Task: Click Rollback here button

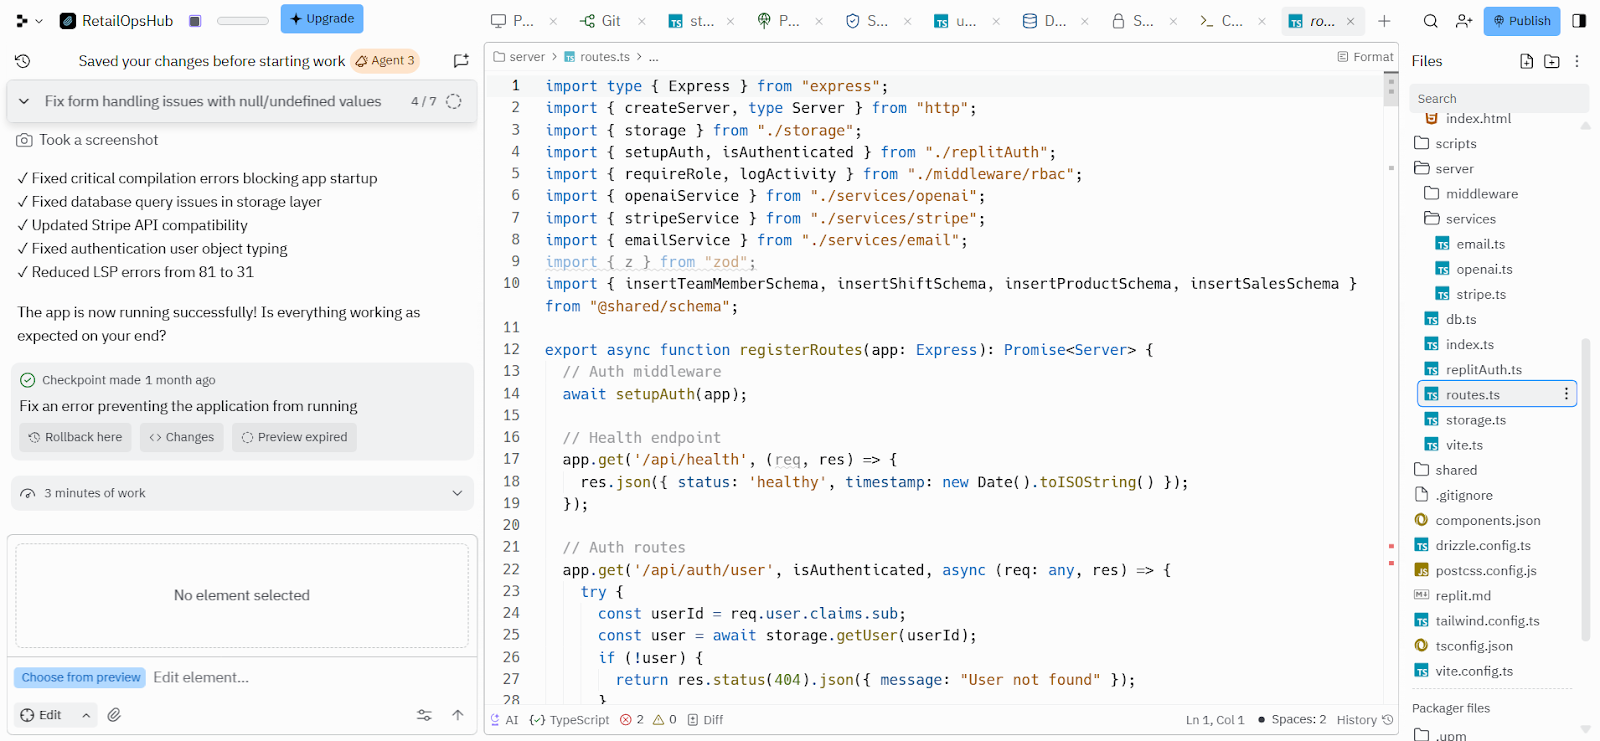Action: pyautogui.click(x=75, y=437)
